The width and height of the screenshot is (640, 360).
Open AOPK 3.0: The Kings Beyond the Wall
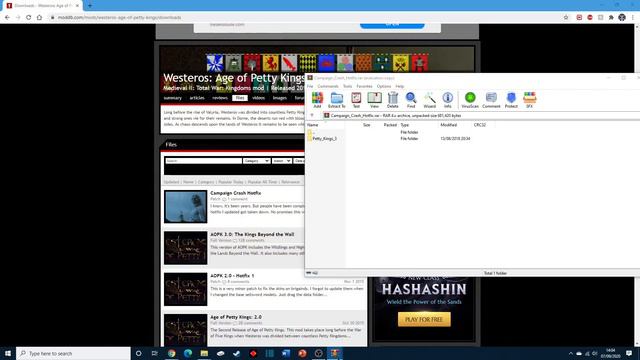[252, 234]
